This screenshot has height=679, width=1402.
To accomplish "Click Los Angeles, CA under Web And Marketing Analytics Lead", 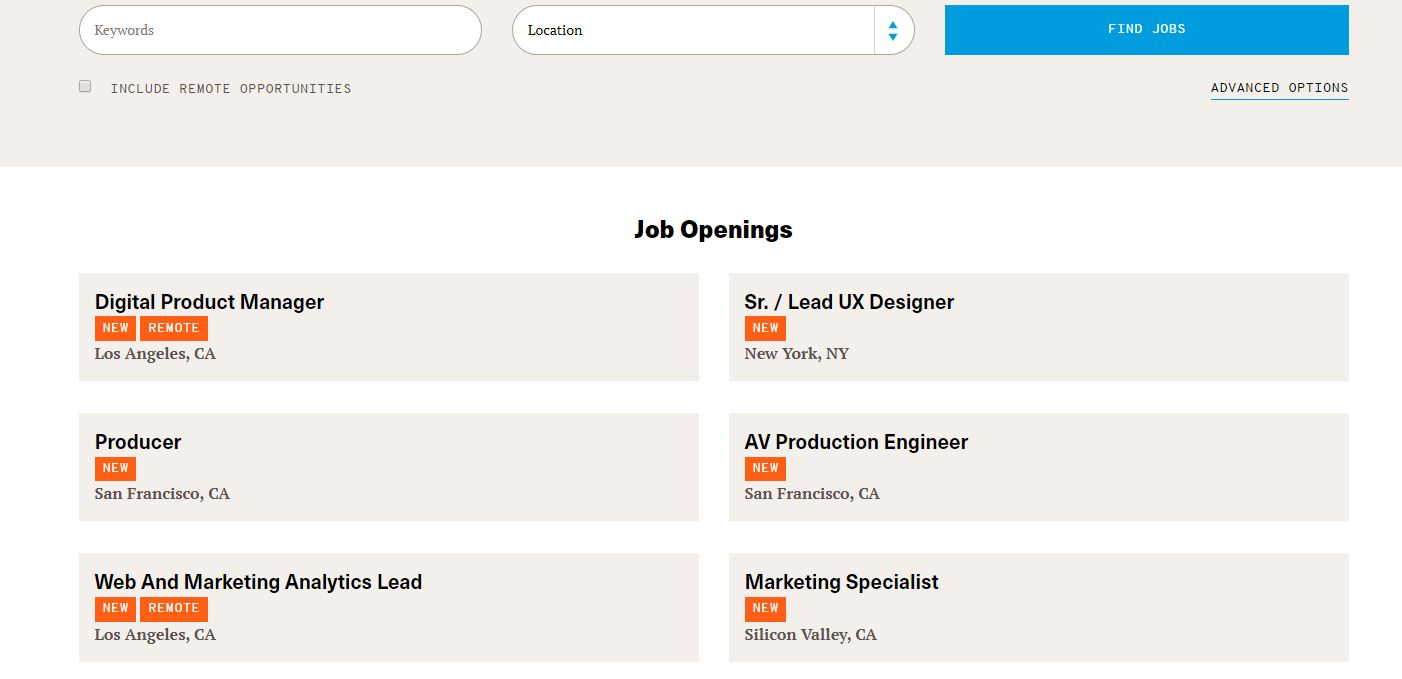I will tap(155, 635).
